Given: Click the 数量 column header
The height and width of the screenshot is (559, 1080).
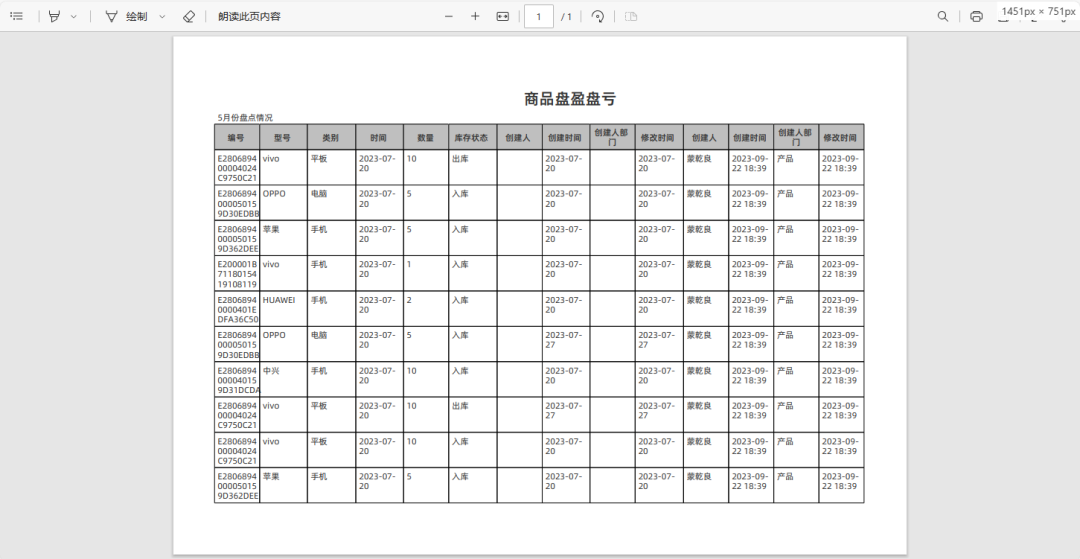Looking at the screenshot, I should pos(426,138).
